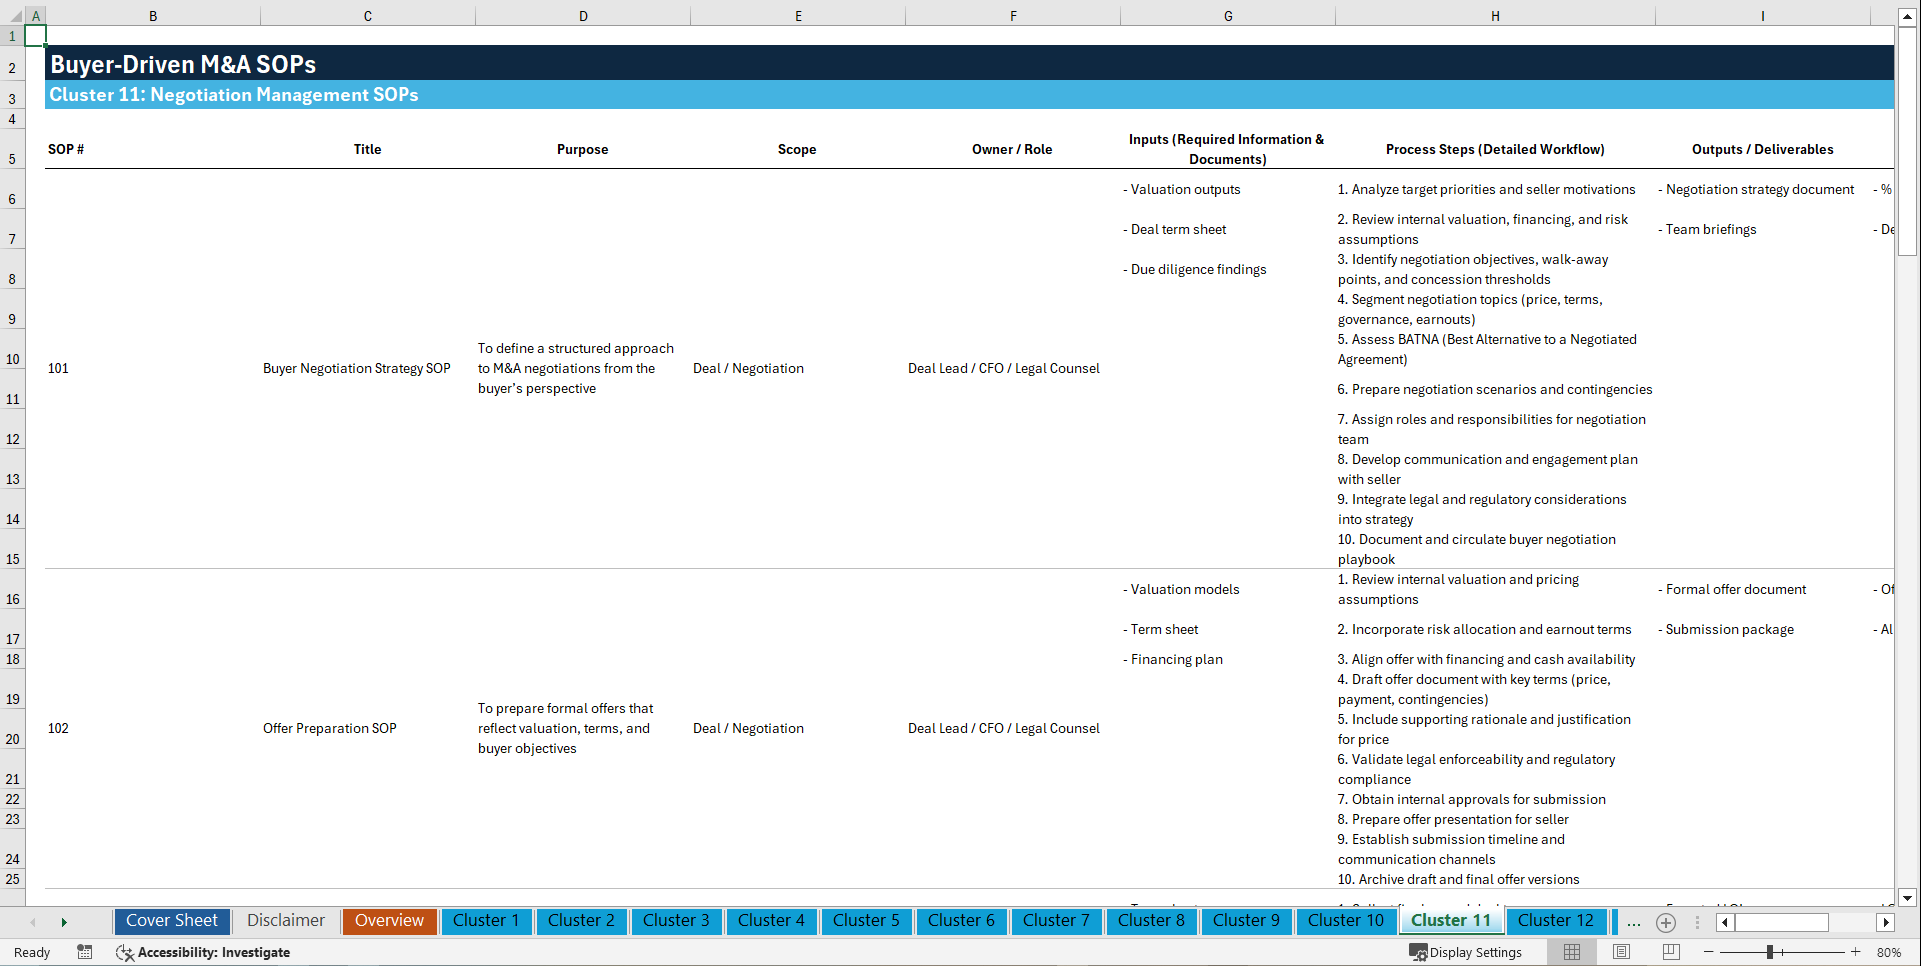The height and width of the screenshot is (966, 1921).
Task: Zoom in using the plus control
Action: coord(1856,952)
